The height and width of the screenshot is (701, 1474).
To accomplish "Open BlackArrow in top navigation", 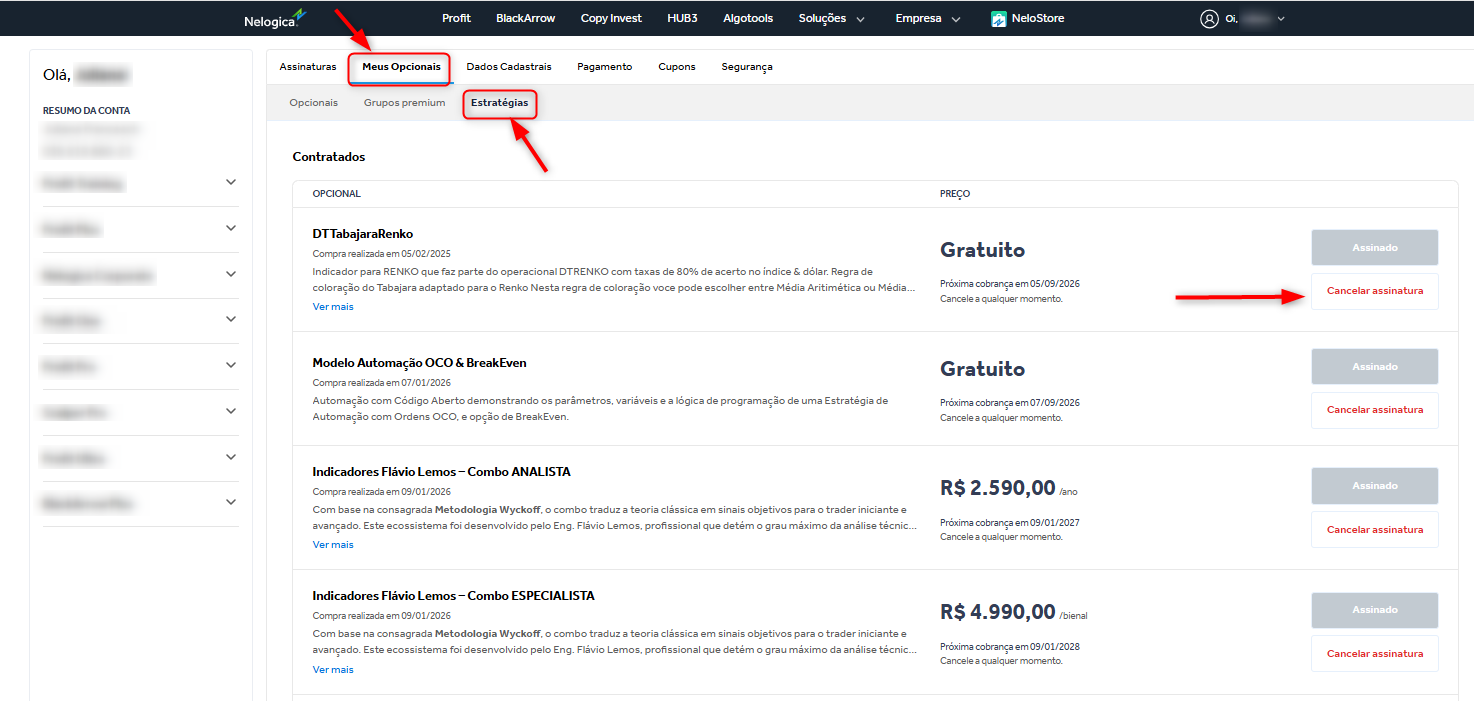I will coord(526,18).
